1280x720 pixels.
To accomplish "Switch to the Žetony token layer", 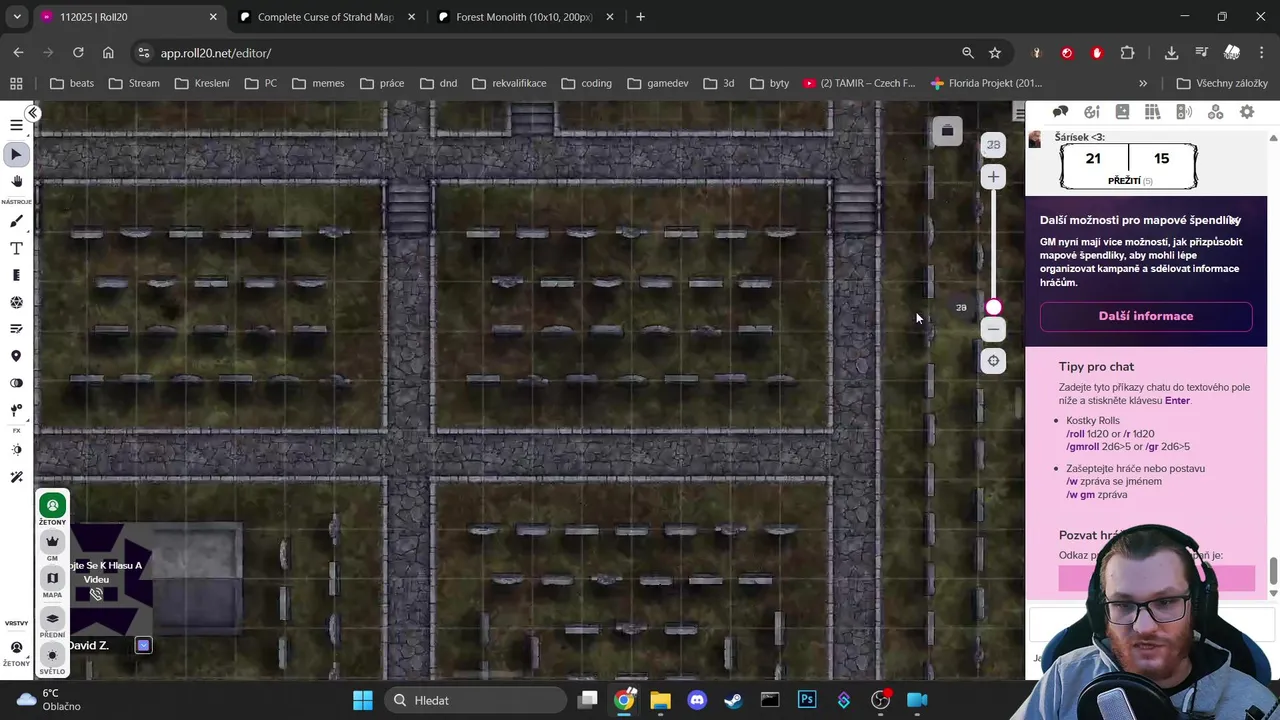I will click(53, 506).
